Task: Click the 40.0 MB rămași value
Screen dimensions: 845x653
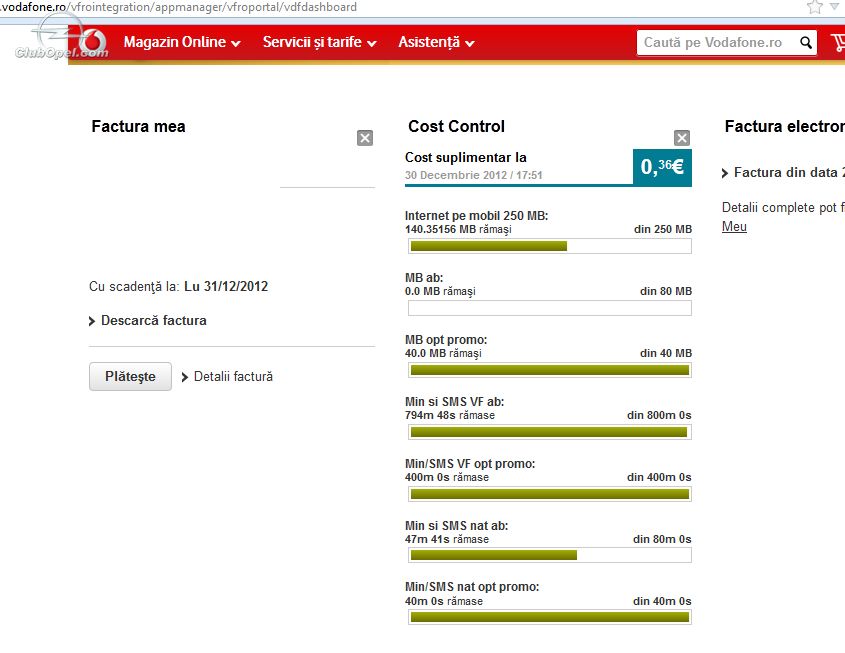Action: coord(443,353)
